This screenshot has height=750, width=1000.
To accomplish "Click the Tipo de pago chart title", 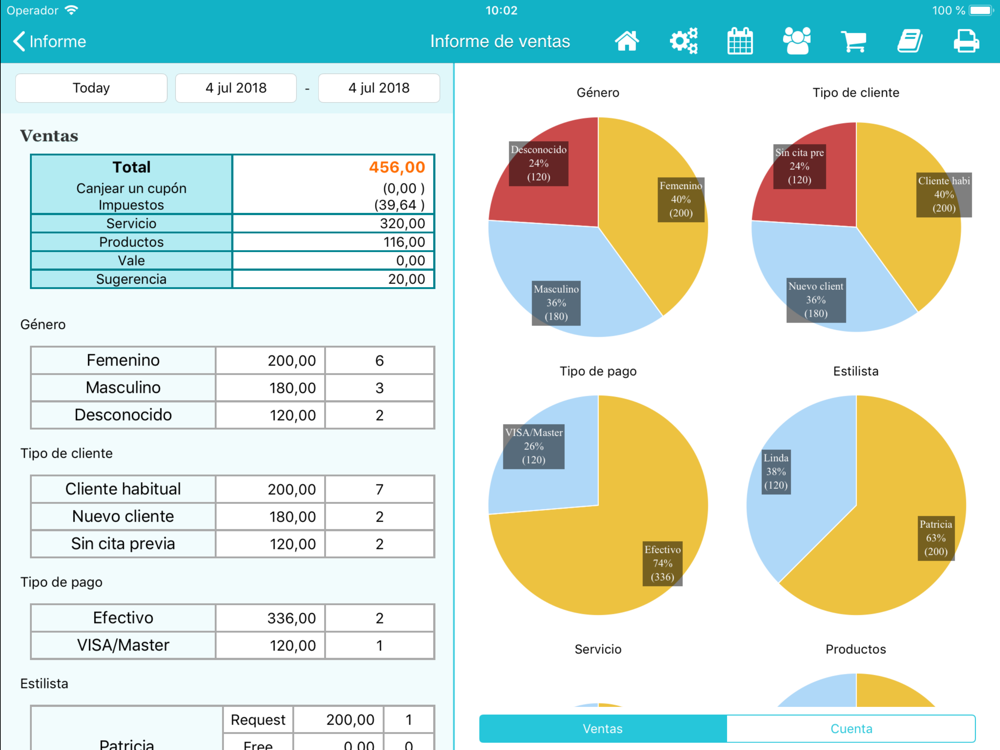I will pos(598,371).
